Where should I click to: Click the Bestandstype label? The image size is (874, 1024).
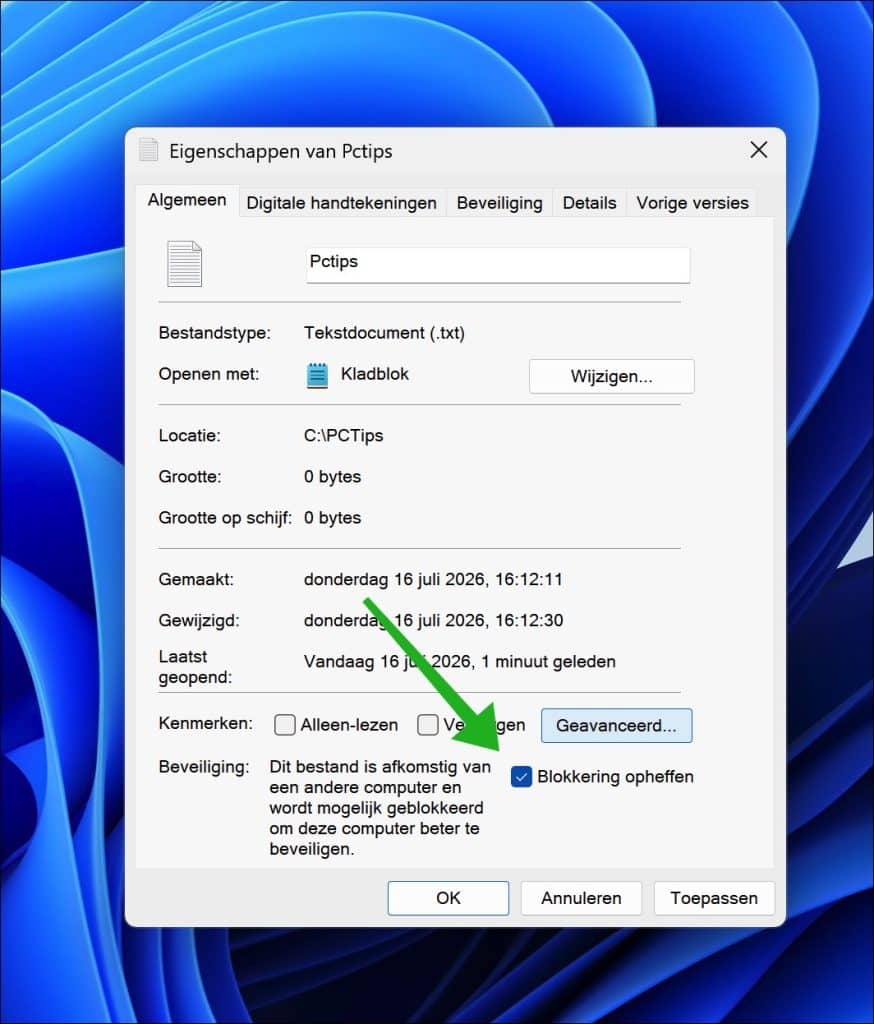(x=214, y=333)
